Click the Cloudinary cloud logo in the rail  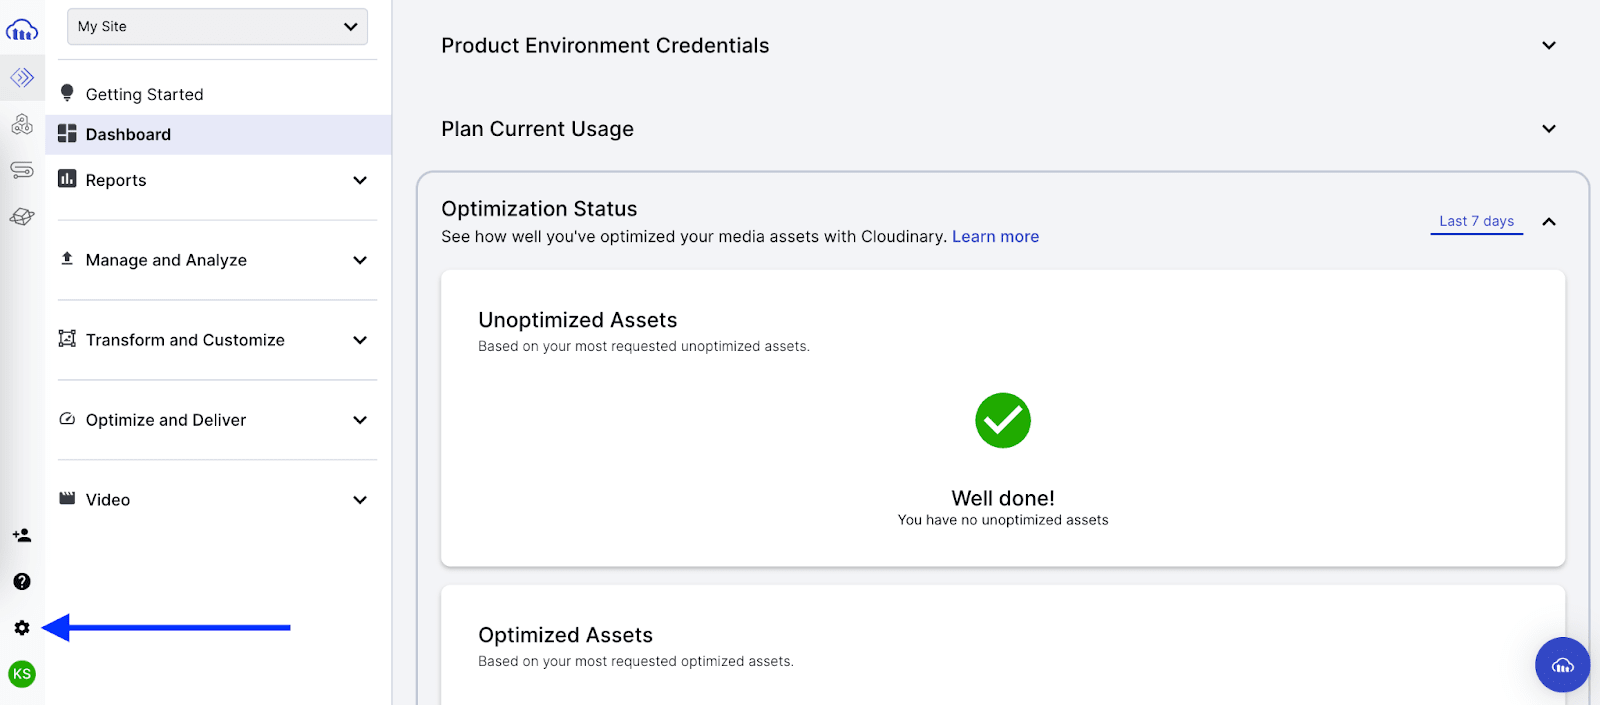tap(22, 30)
